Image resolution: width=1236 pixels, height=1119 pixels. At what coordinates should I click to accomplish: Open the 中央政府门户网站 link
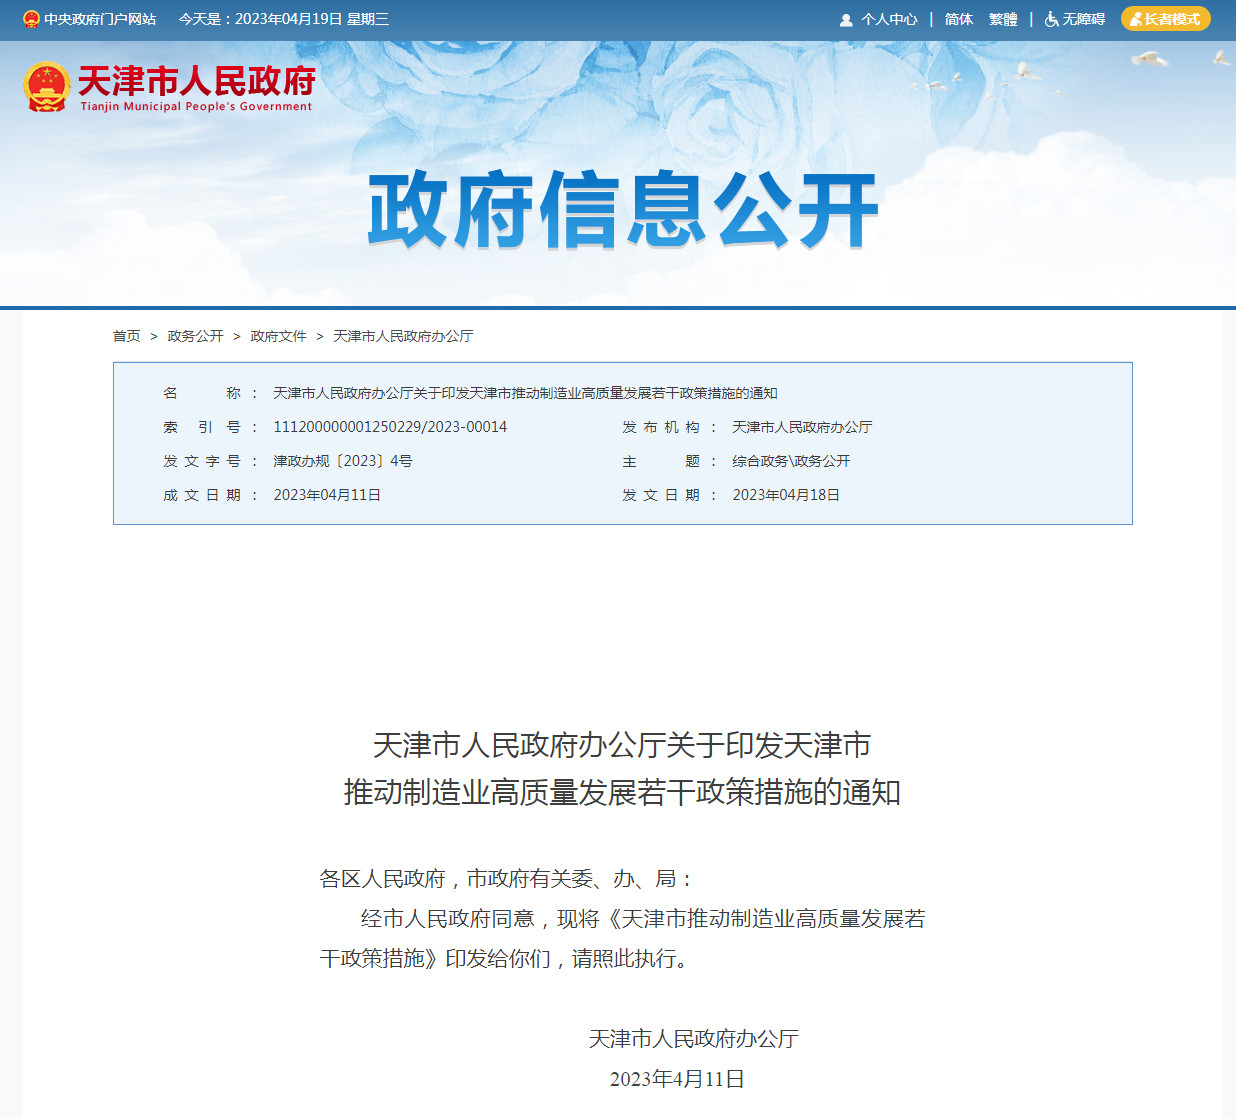[x=100, y=19]
